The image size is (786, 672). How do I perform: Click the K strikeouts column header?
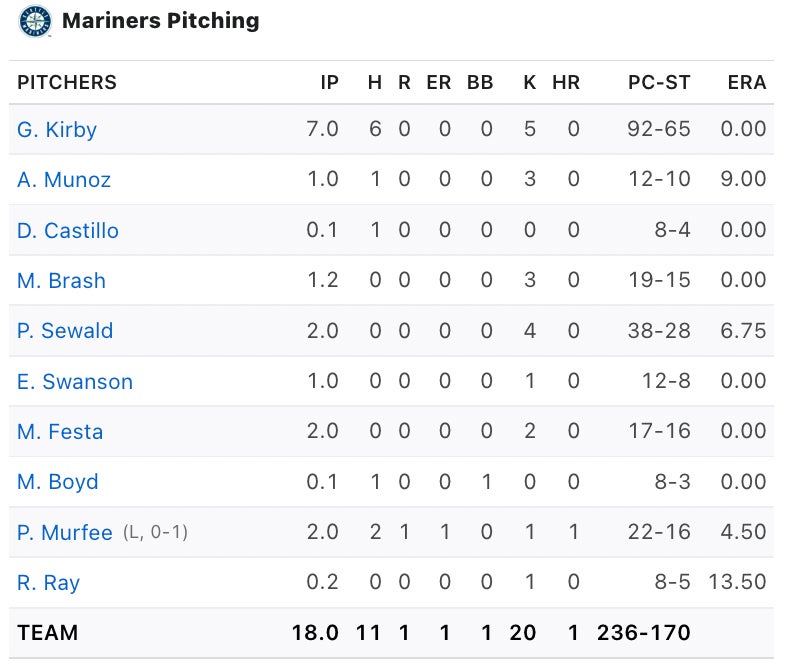(530, 83)
